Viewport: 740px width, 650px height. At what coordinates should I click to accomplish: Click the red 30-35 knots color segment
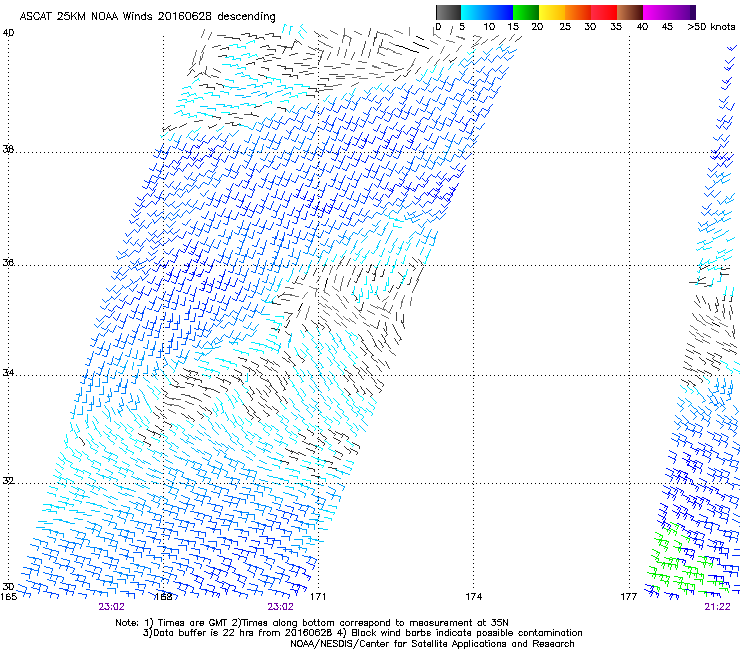[604, 12]
